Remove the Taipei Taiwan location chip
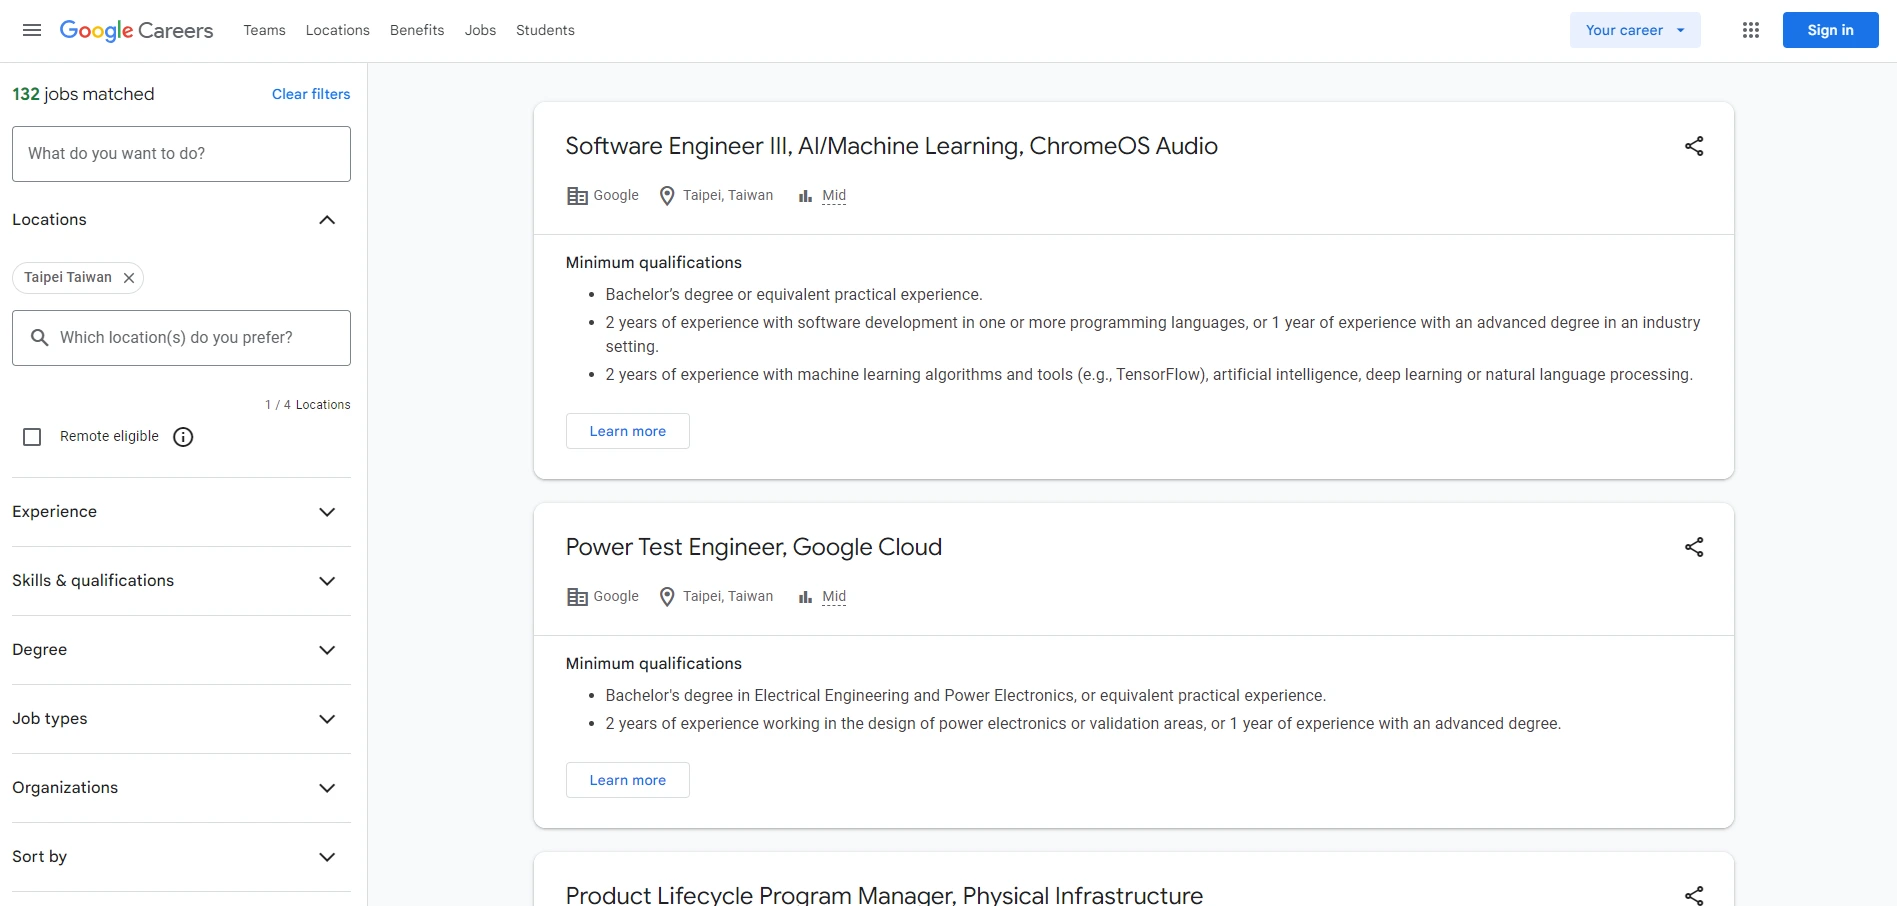This screenshot has width=1897, height=906. click(x=129, y=278)
